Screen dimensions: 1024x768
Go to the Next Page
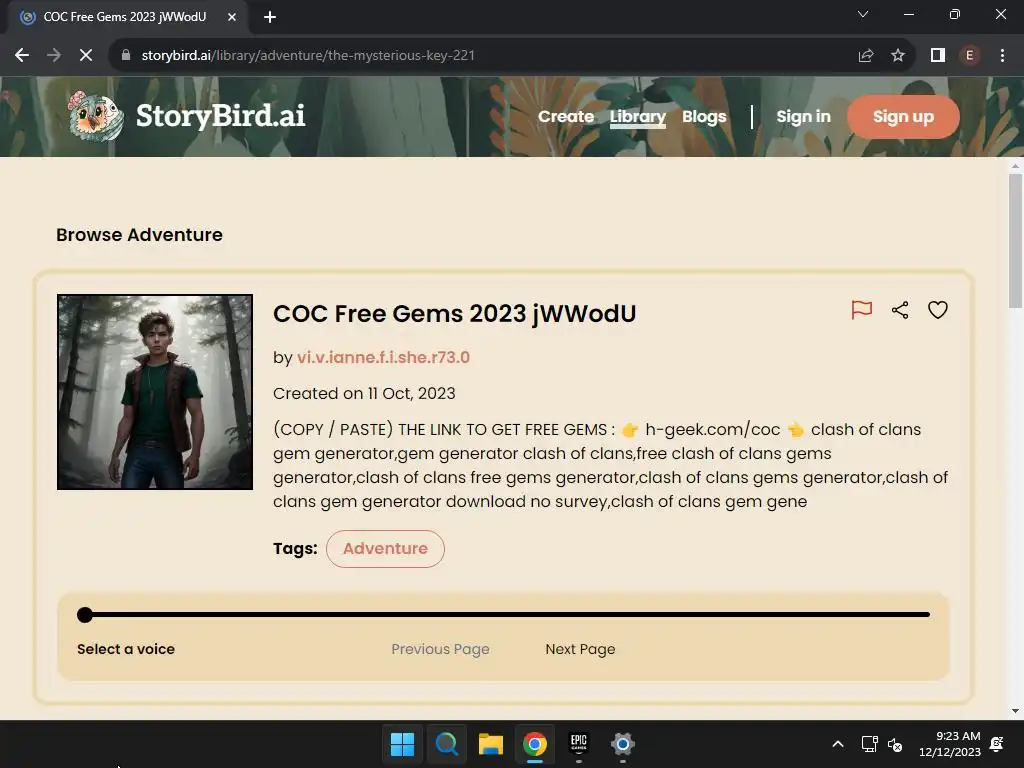point(581,649)
